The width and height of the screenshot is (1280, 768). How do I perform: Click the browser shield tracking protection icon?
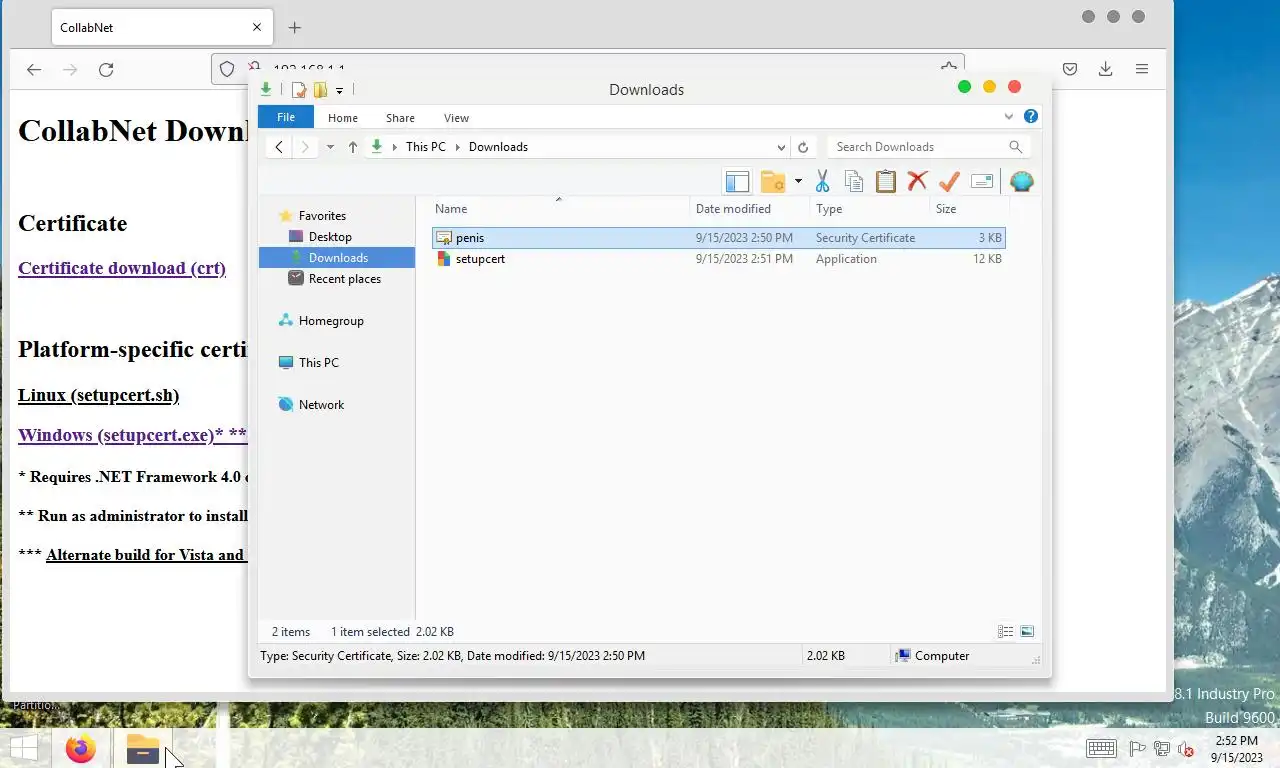pos(227,69)
